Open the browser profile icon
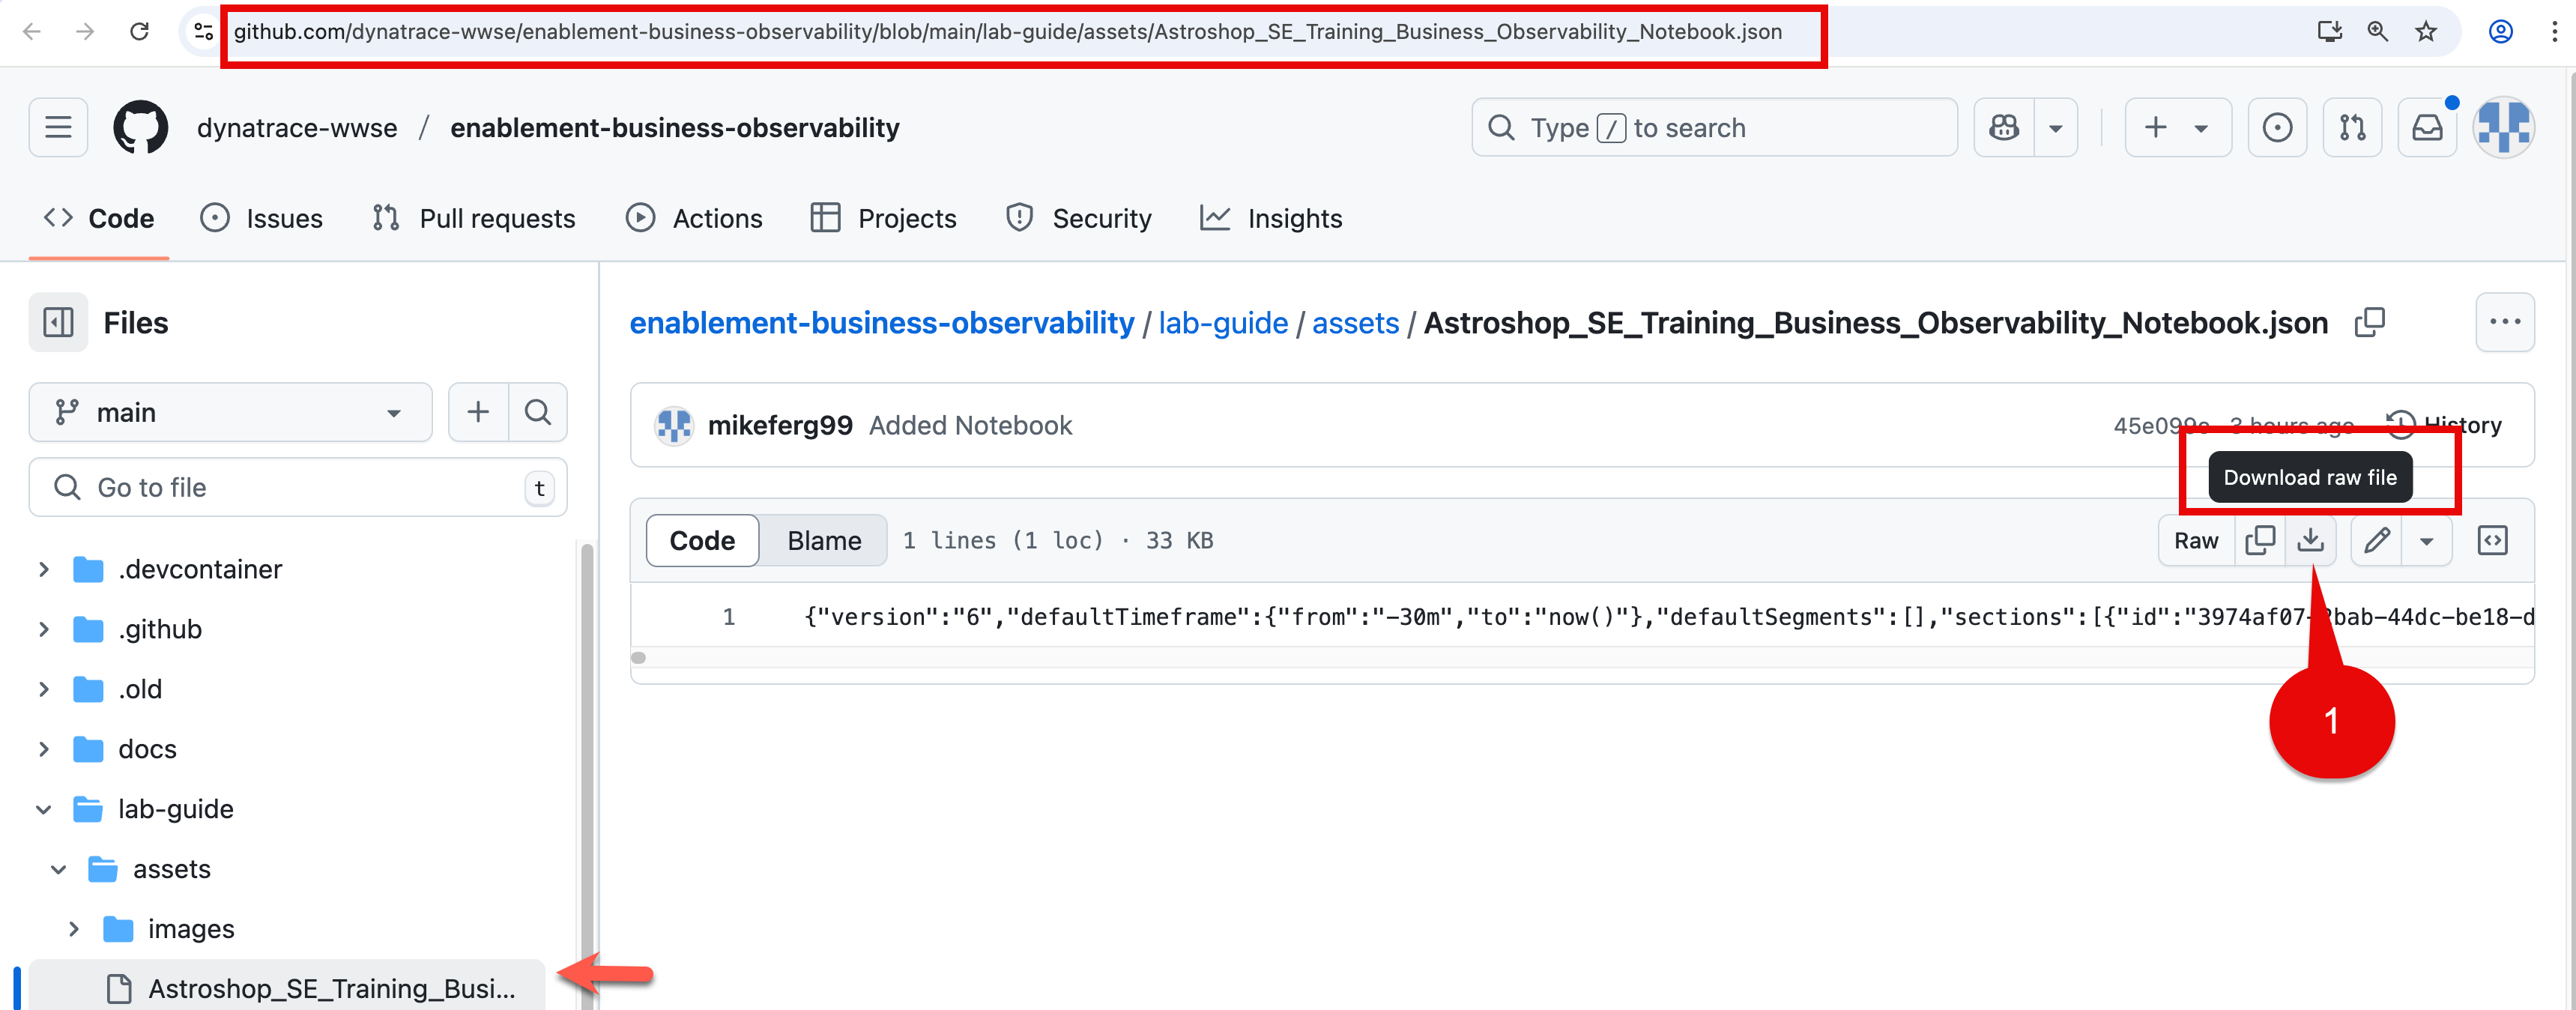This screenshot has width=2576, height=1010. (2501, 32)
